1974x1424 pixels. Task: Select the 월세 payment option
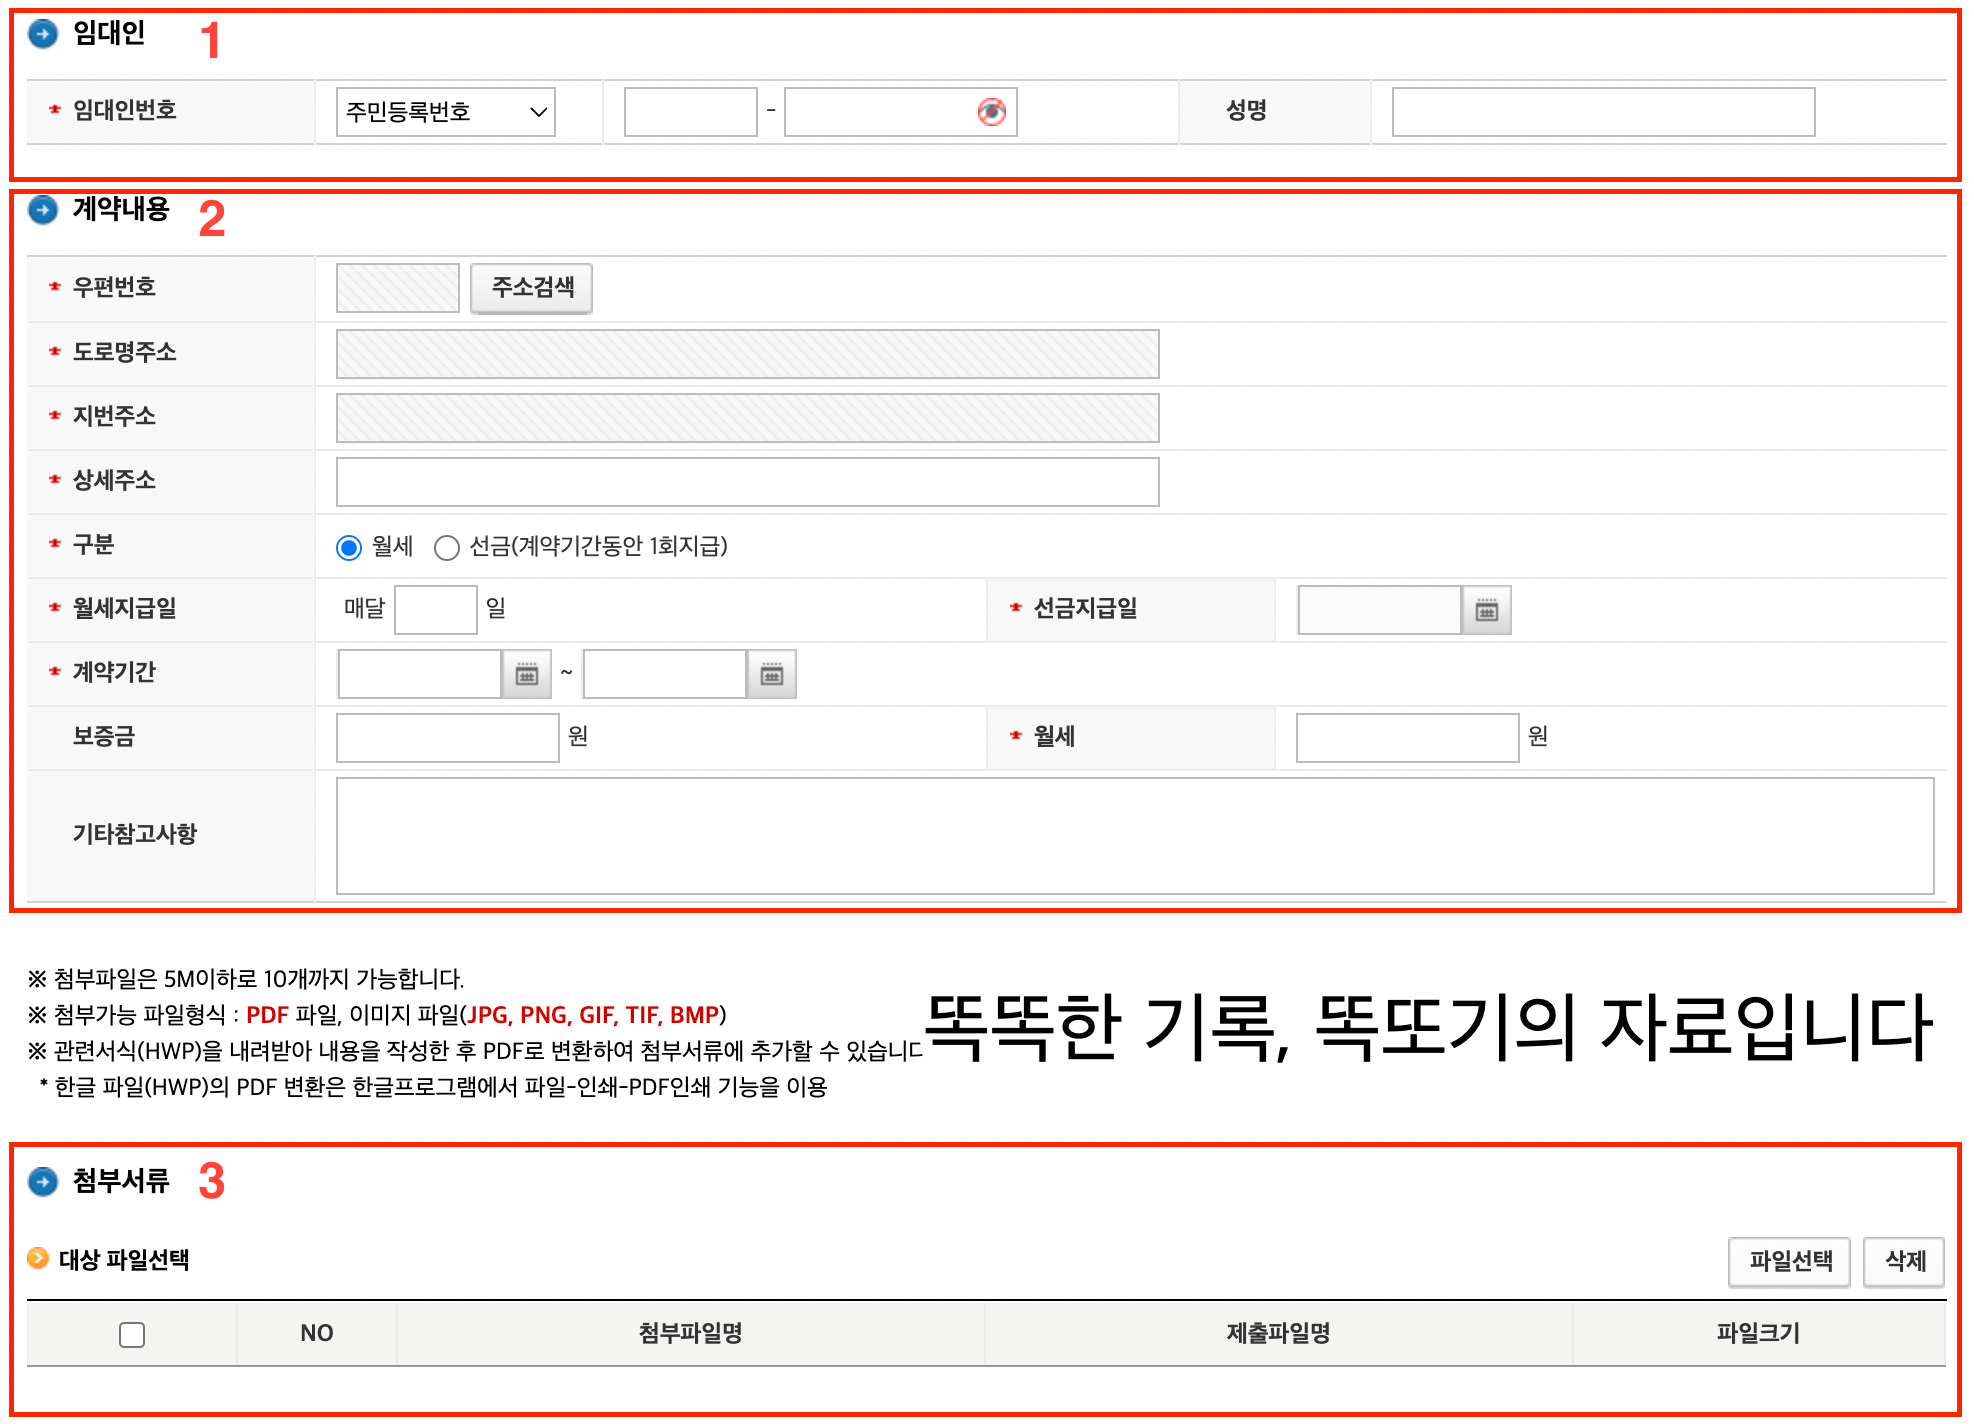tap(348, 547)
